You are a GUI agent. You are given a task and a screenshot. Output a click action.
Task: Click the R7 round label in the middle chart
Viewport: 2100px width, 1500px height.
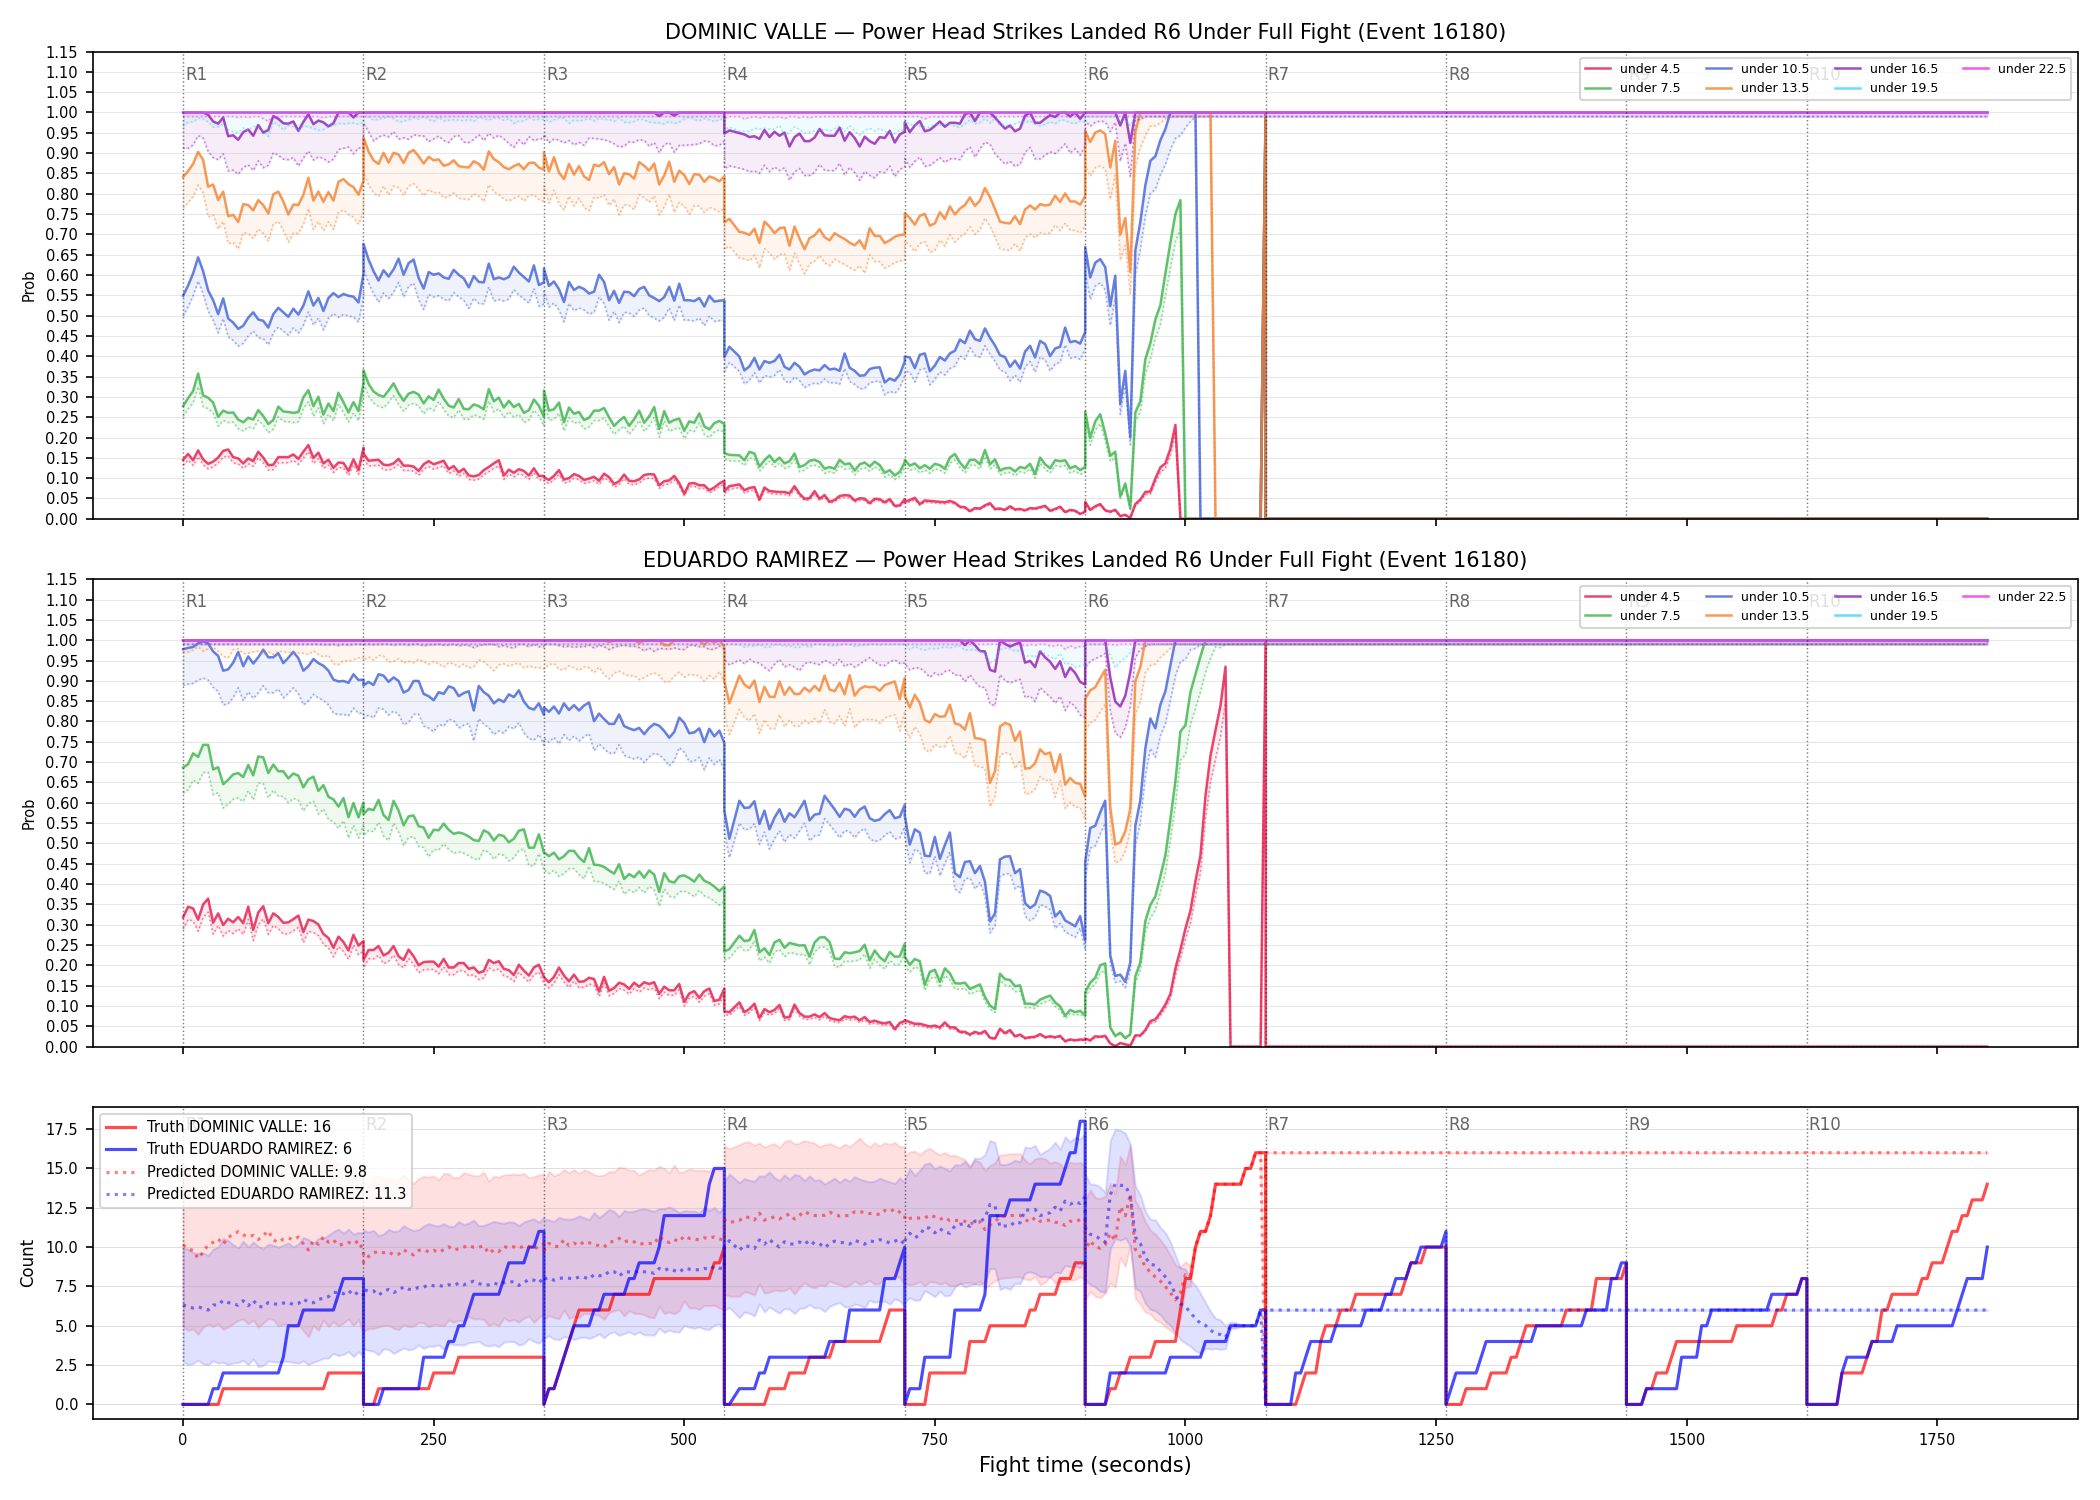[x=1278, y=601]
